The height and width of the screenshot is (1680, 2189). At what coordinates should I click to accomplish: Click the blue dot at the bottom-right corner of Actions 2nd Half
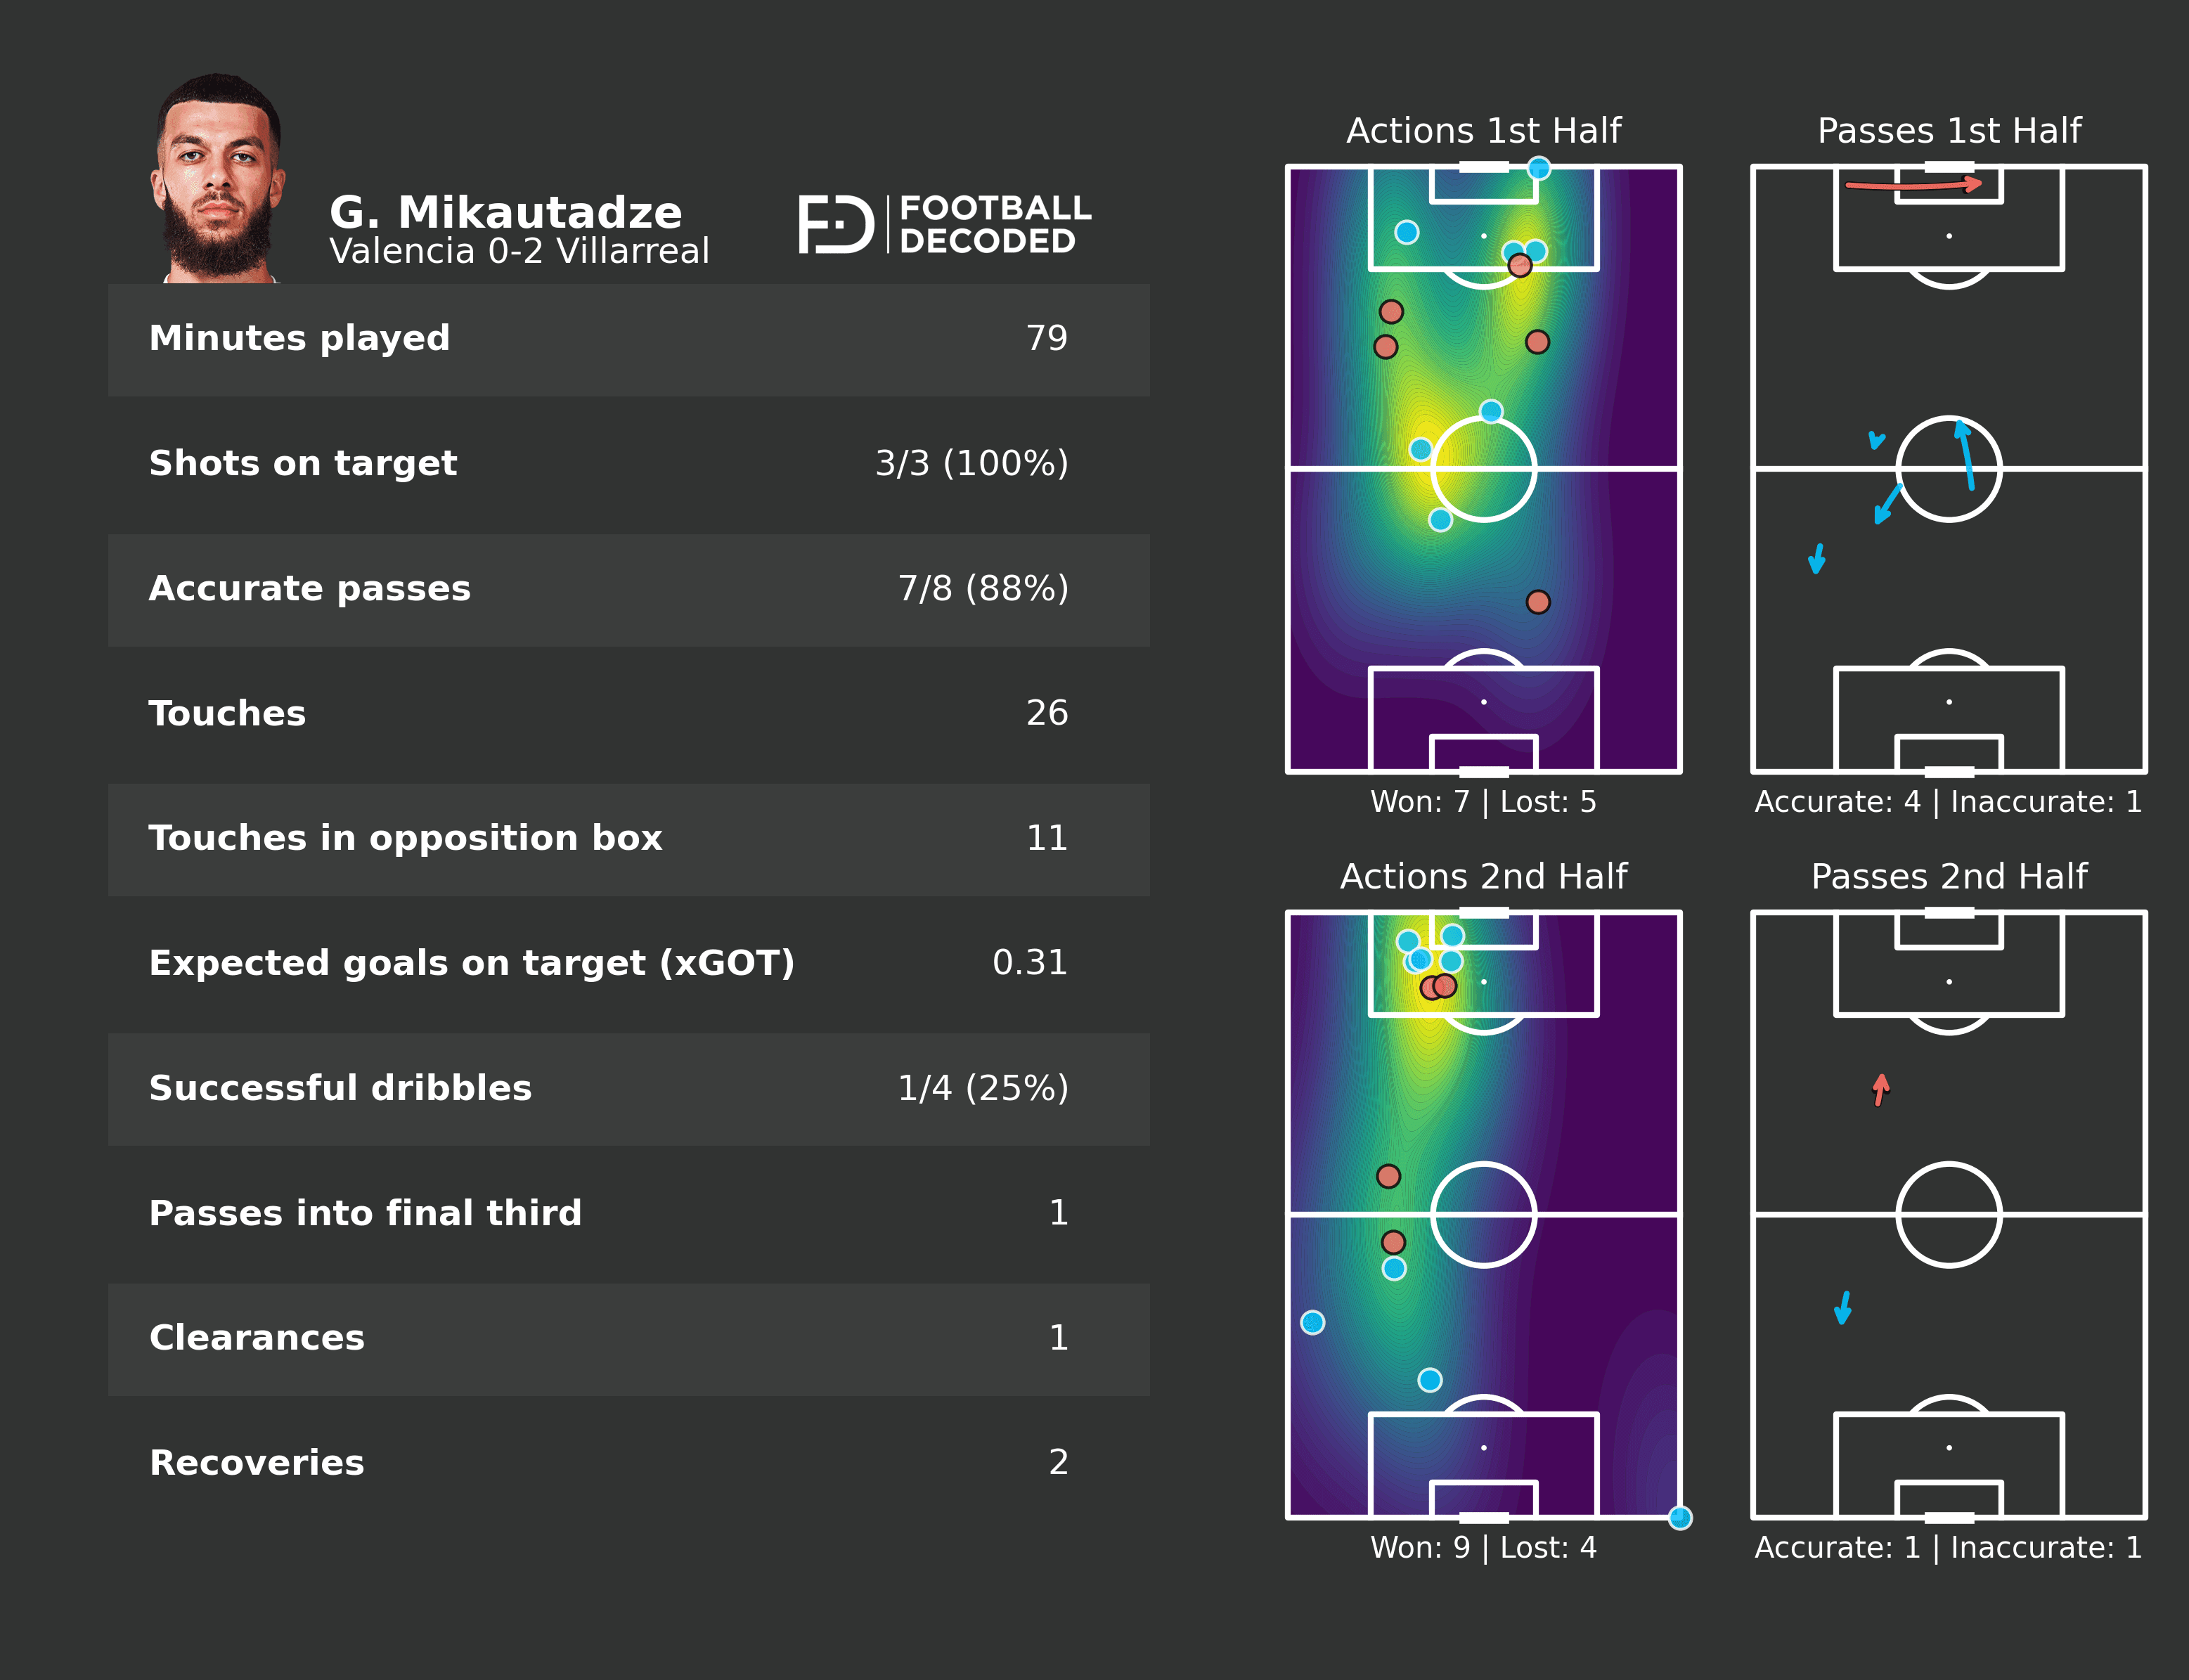(1680, 1518)
